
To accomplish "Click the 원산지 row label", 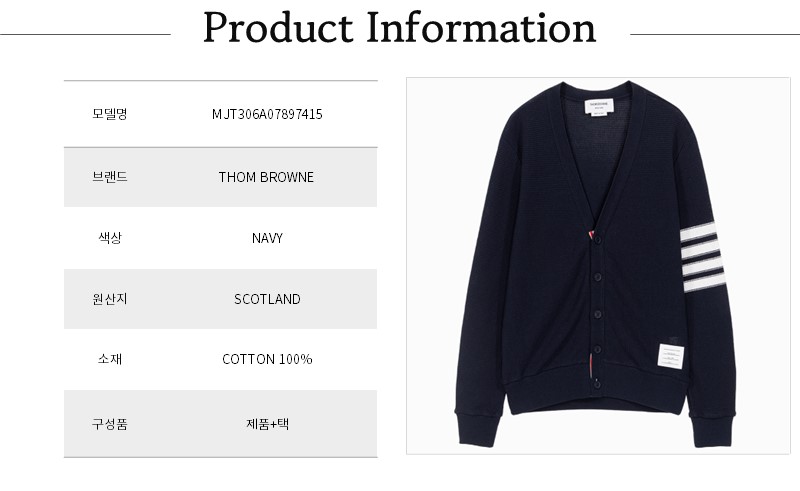I will 109,299.
